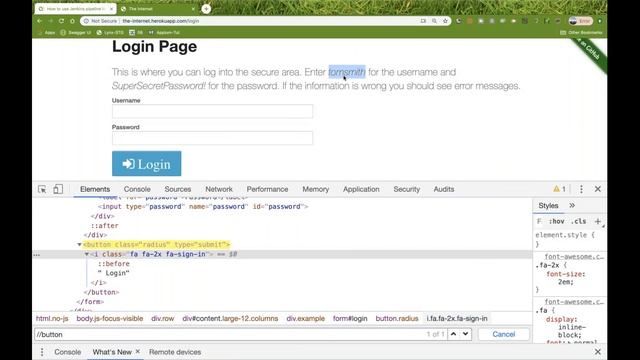This screenshot has height=360, width=640.
Task: Select form#login breadcrumb
Action: tap(350, 318)
